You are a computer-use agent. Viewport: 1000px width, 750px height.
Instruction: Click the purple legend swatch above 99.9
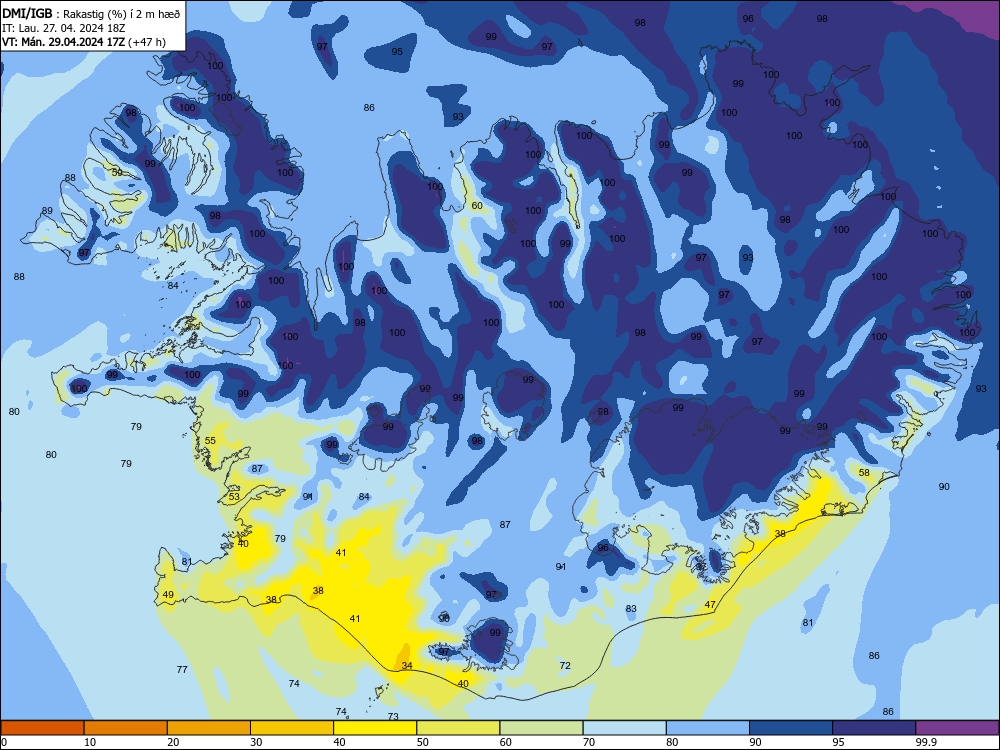pyautogui.click(x=957, y=728)
